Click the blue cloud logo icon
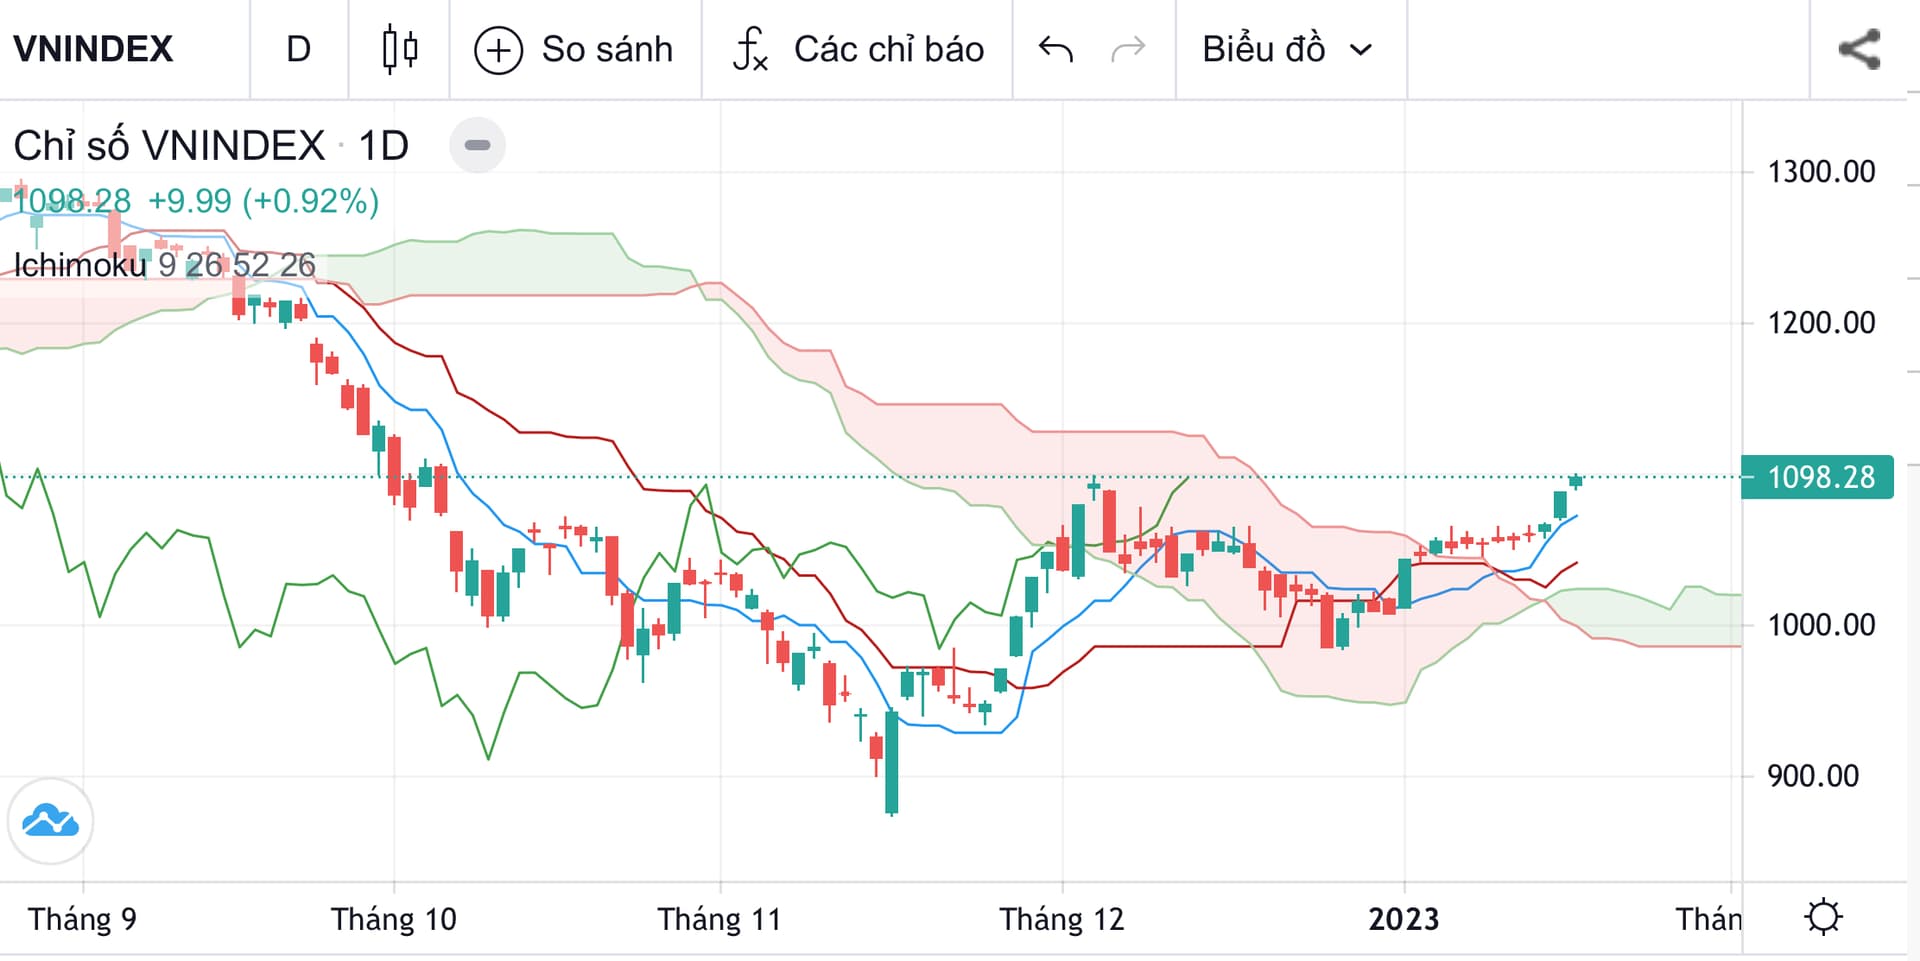The image size is (1920, 961). [50, 821]
